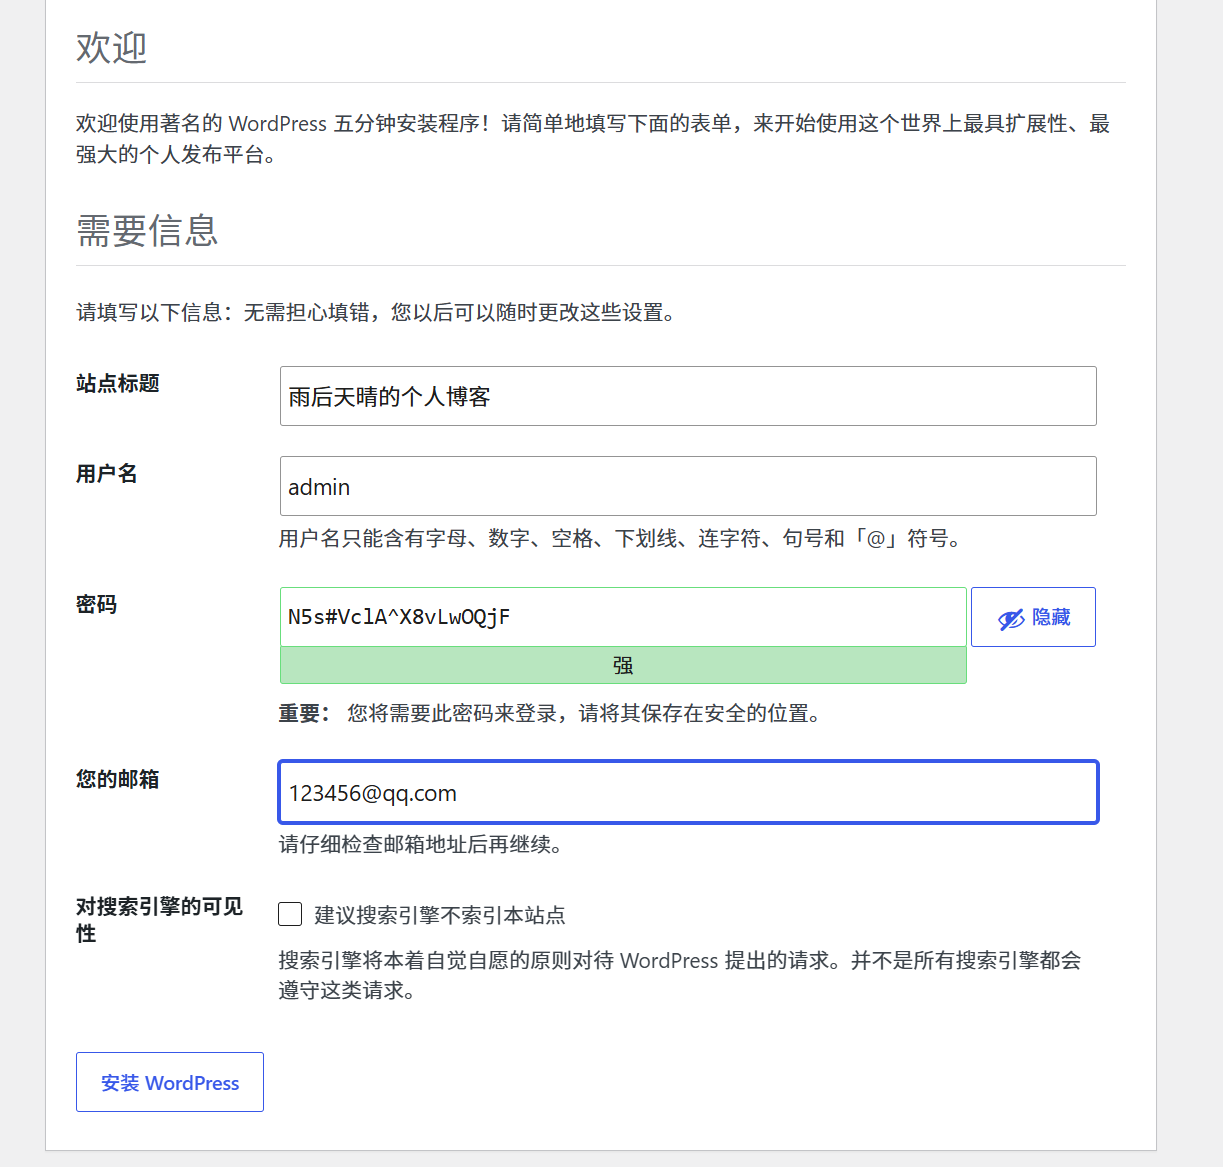Click into the admin username field
Screen dimensions: 1223x1167
688,486
